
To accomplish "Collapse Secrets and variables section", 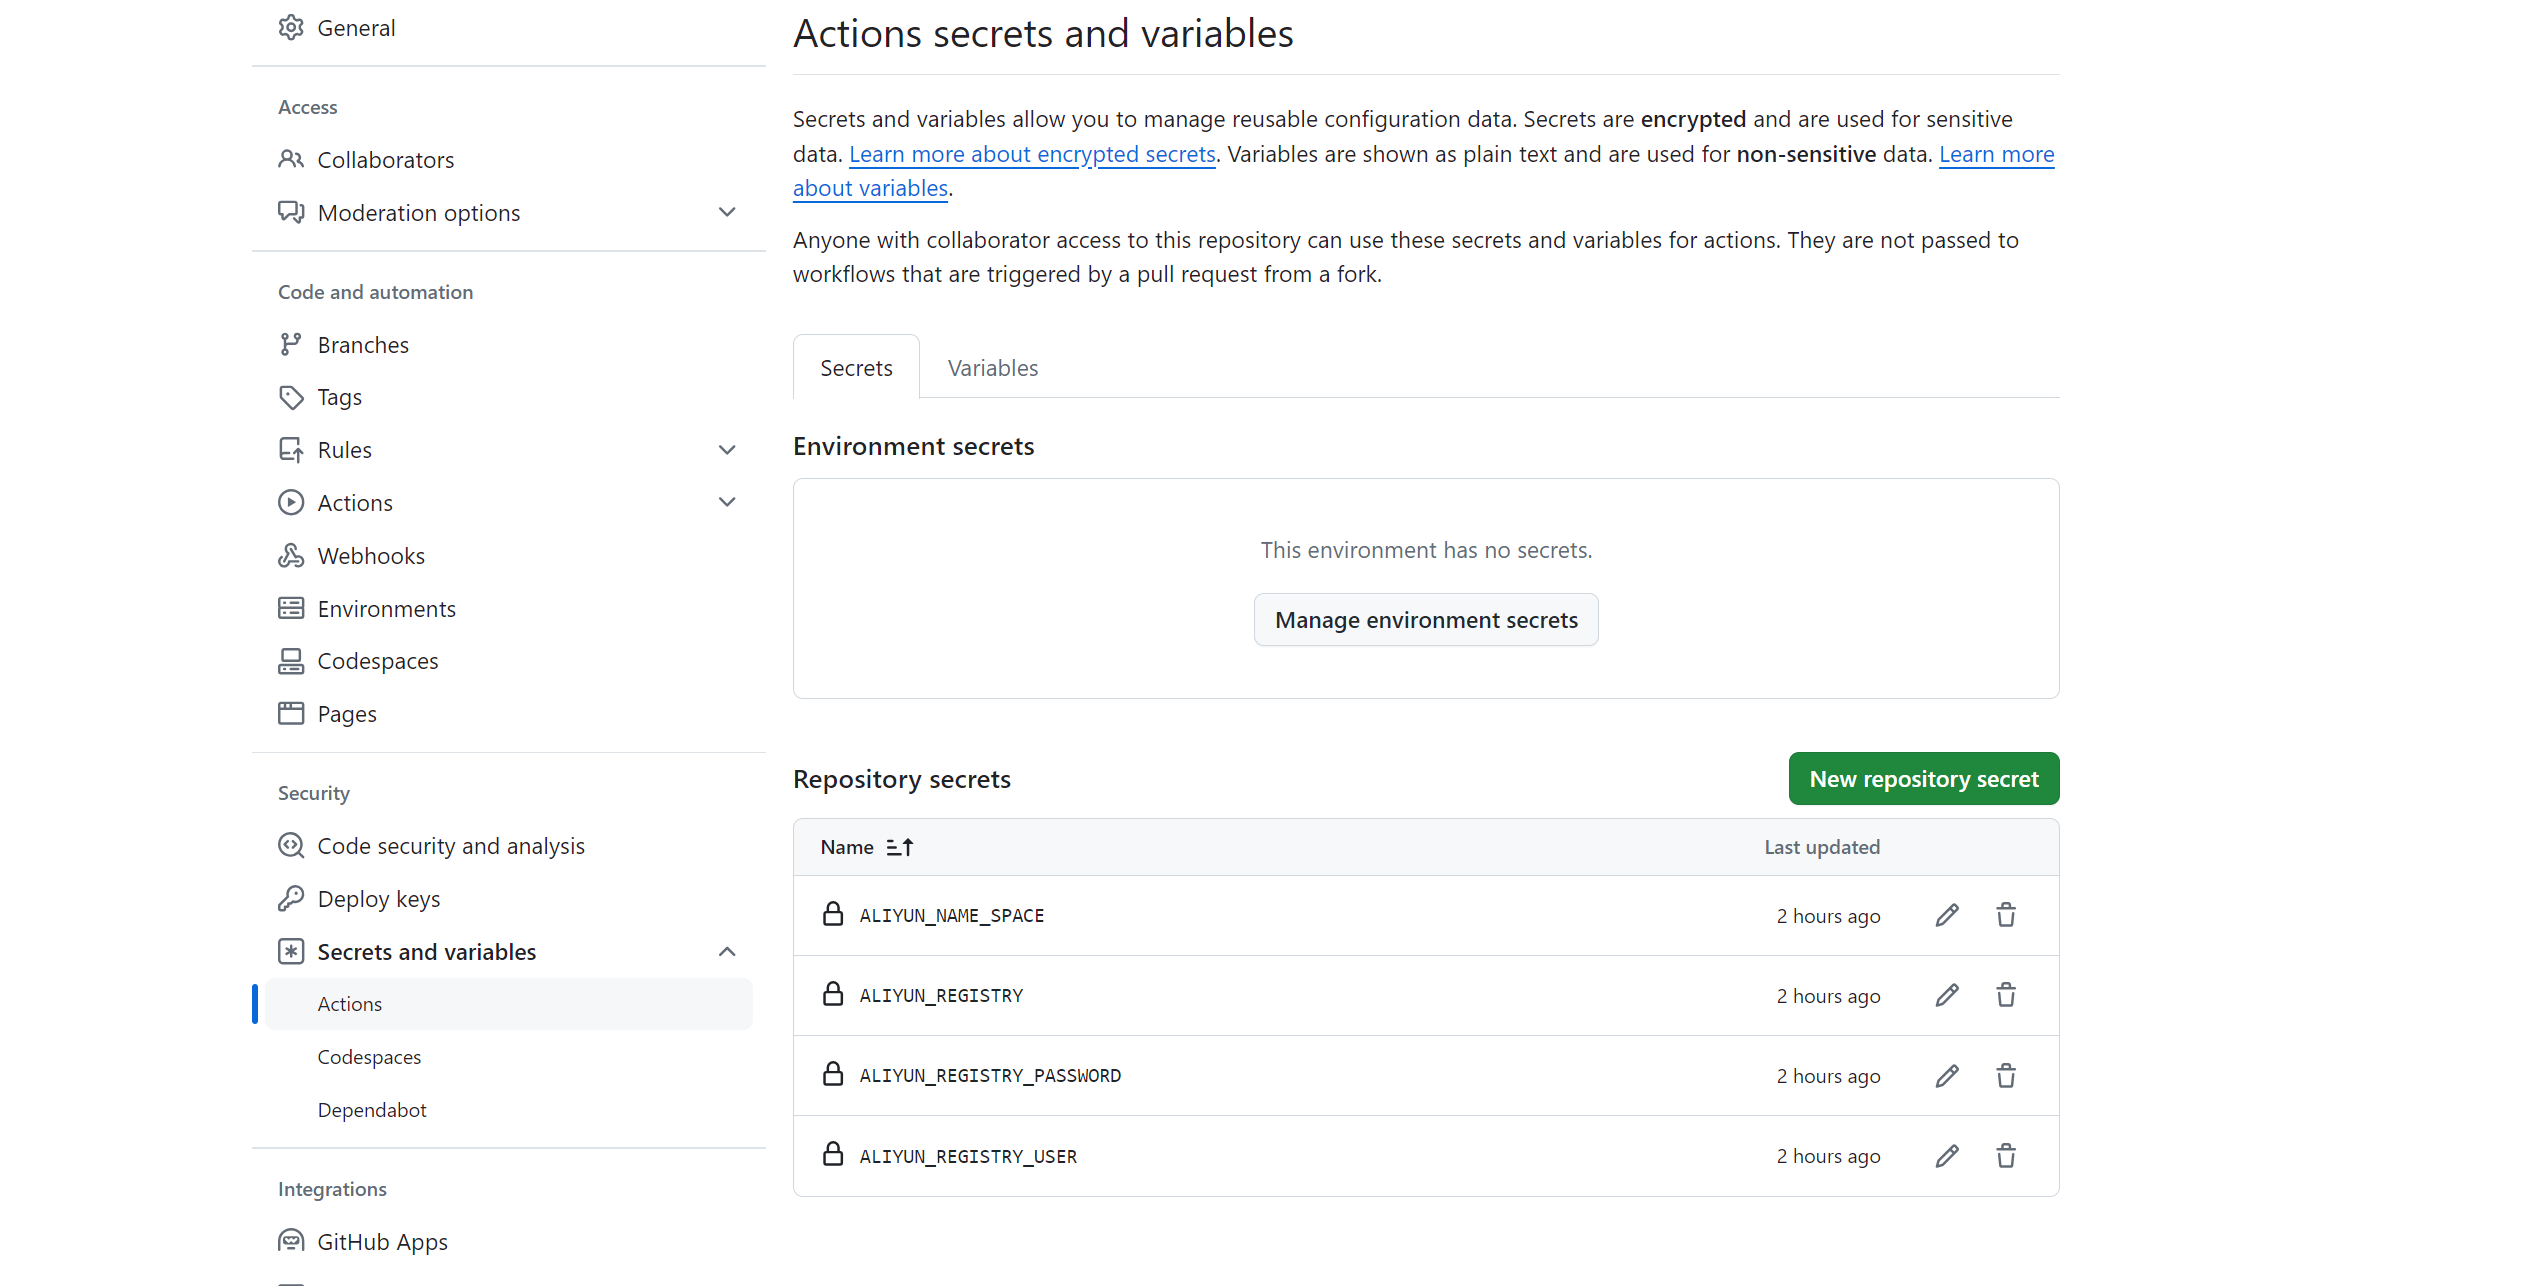I will (x=727, y=952).
